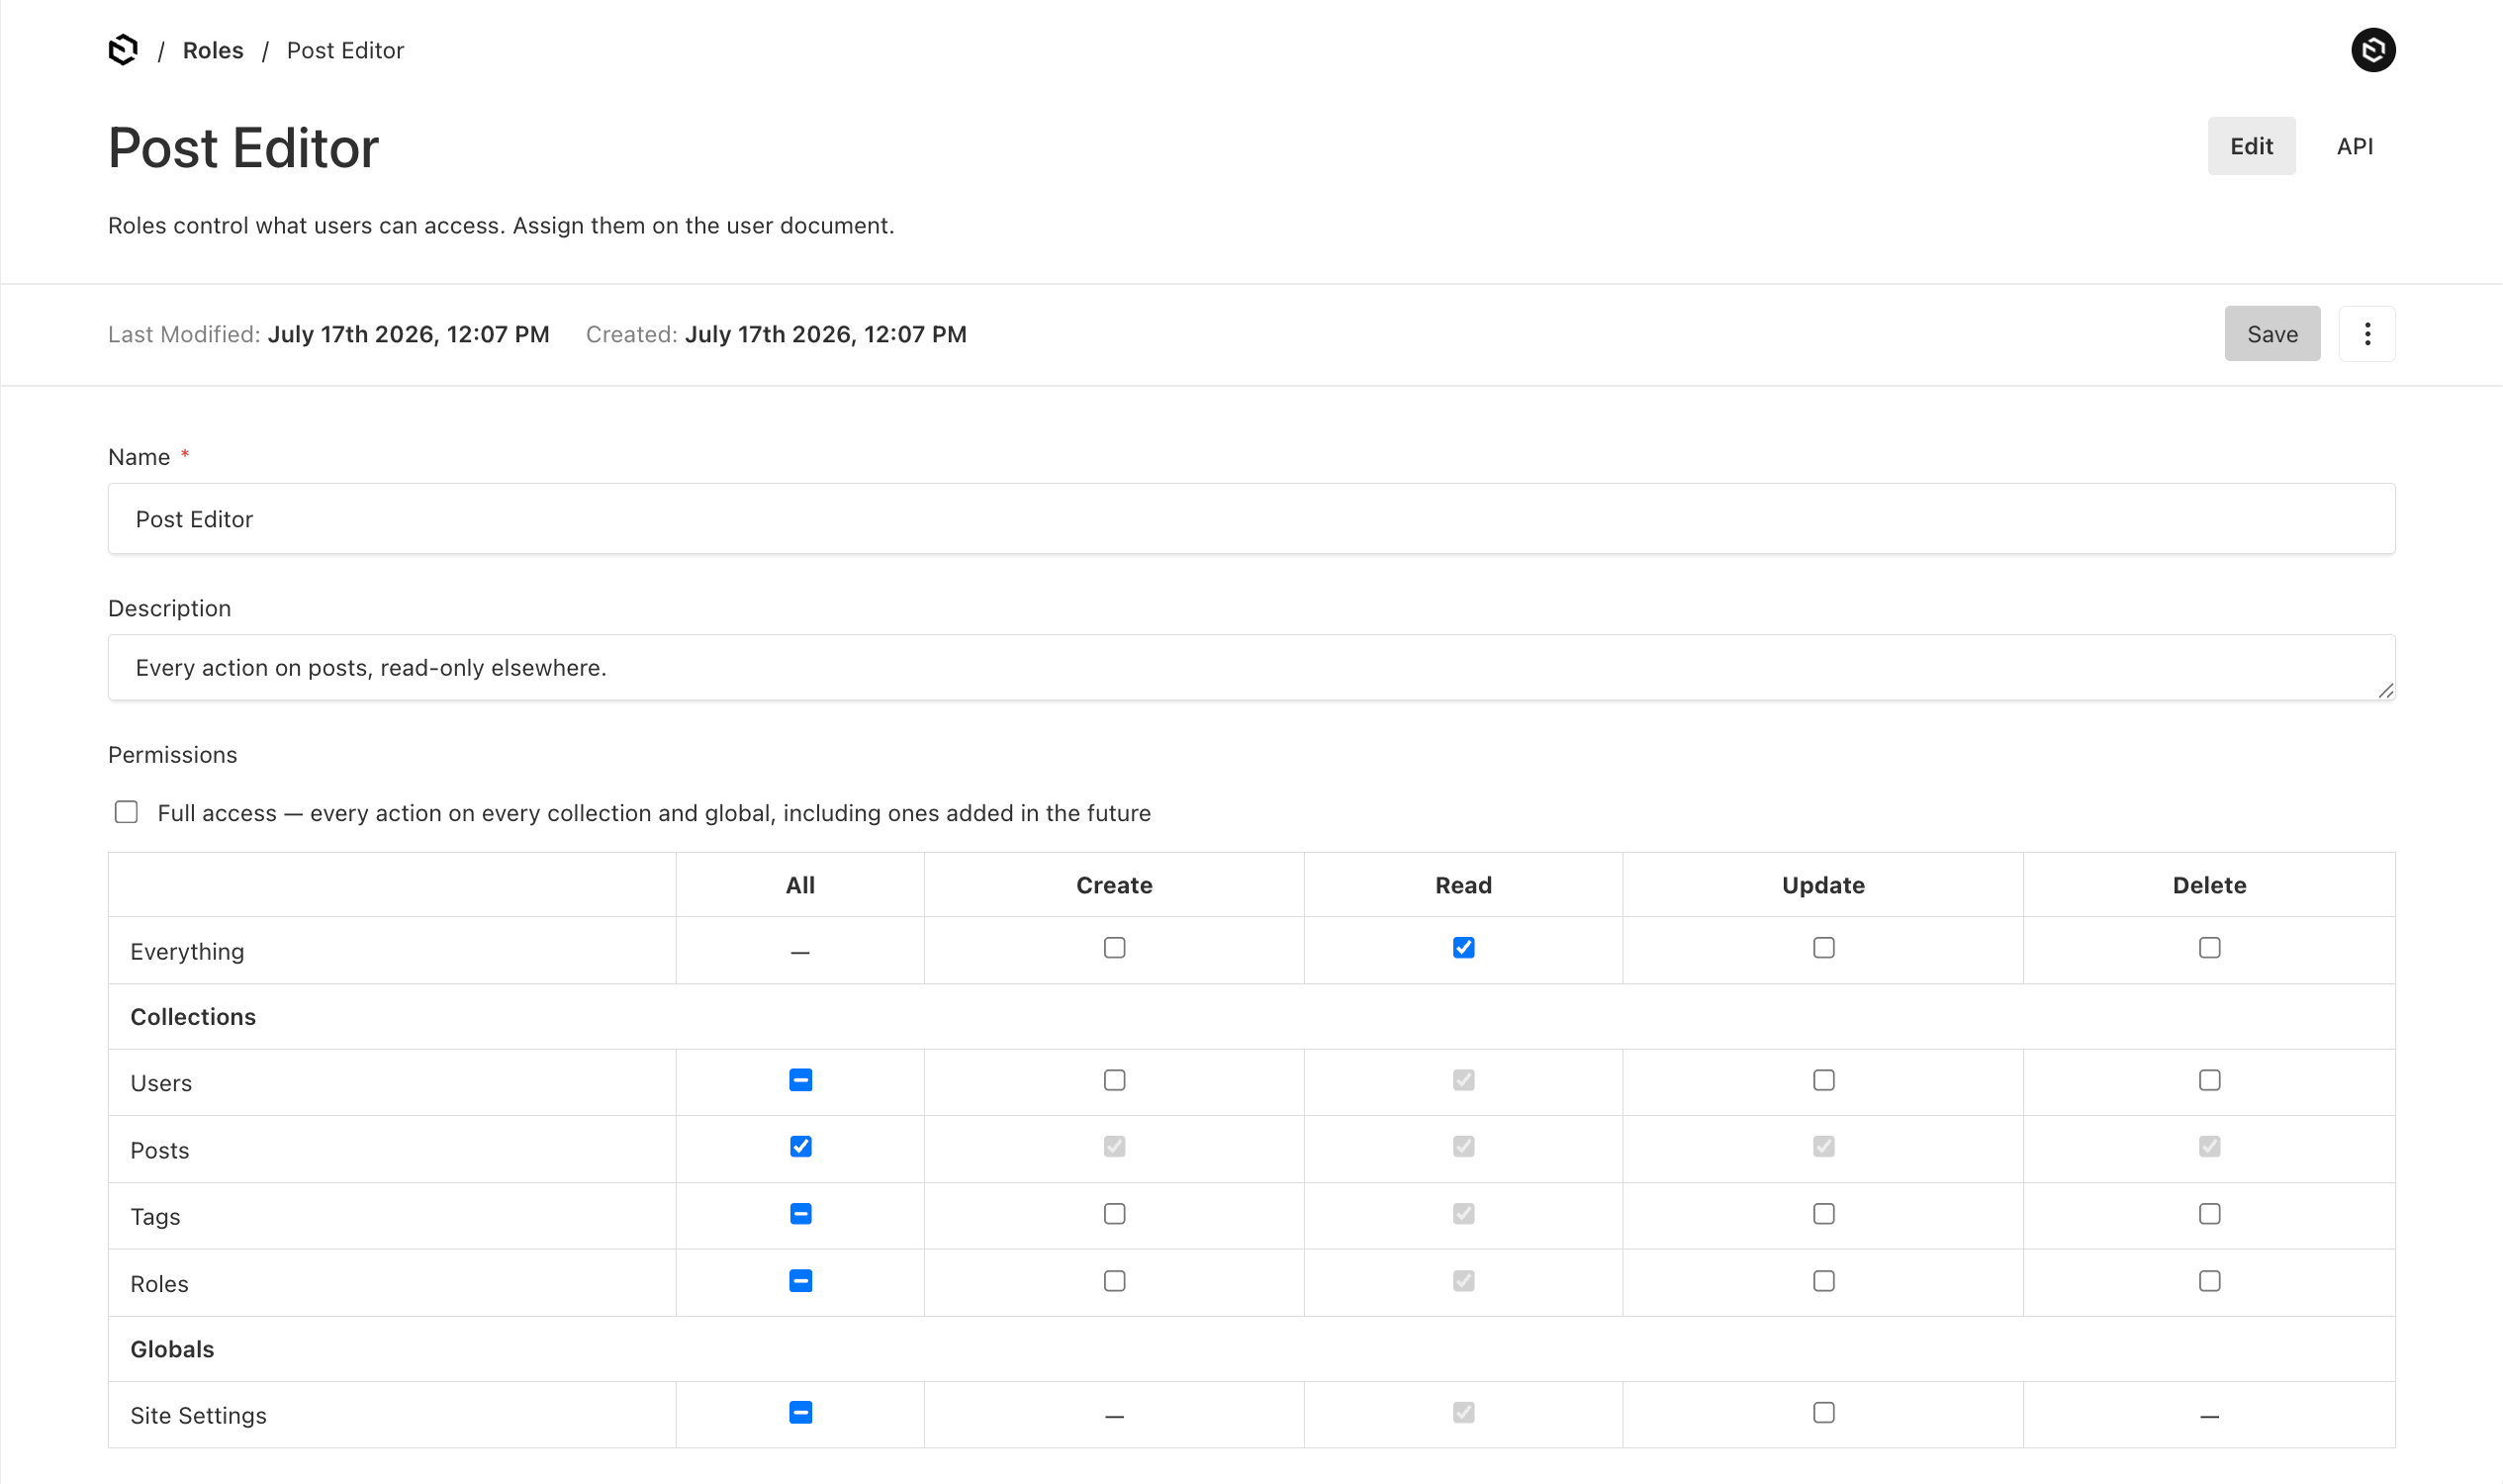
Task: Check Update for the Site Settings row
Action: coord(1823,1412)
